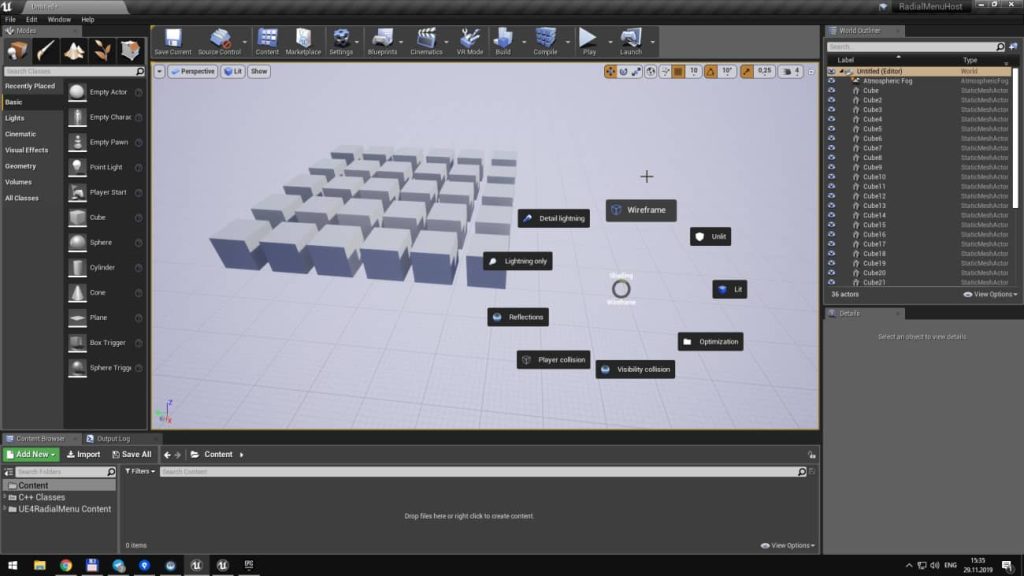Select the Place mode icon
1024x576 pixels.
pos(17,51)
